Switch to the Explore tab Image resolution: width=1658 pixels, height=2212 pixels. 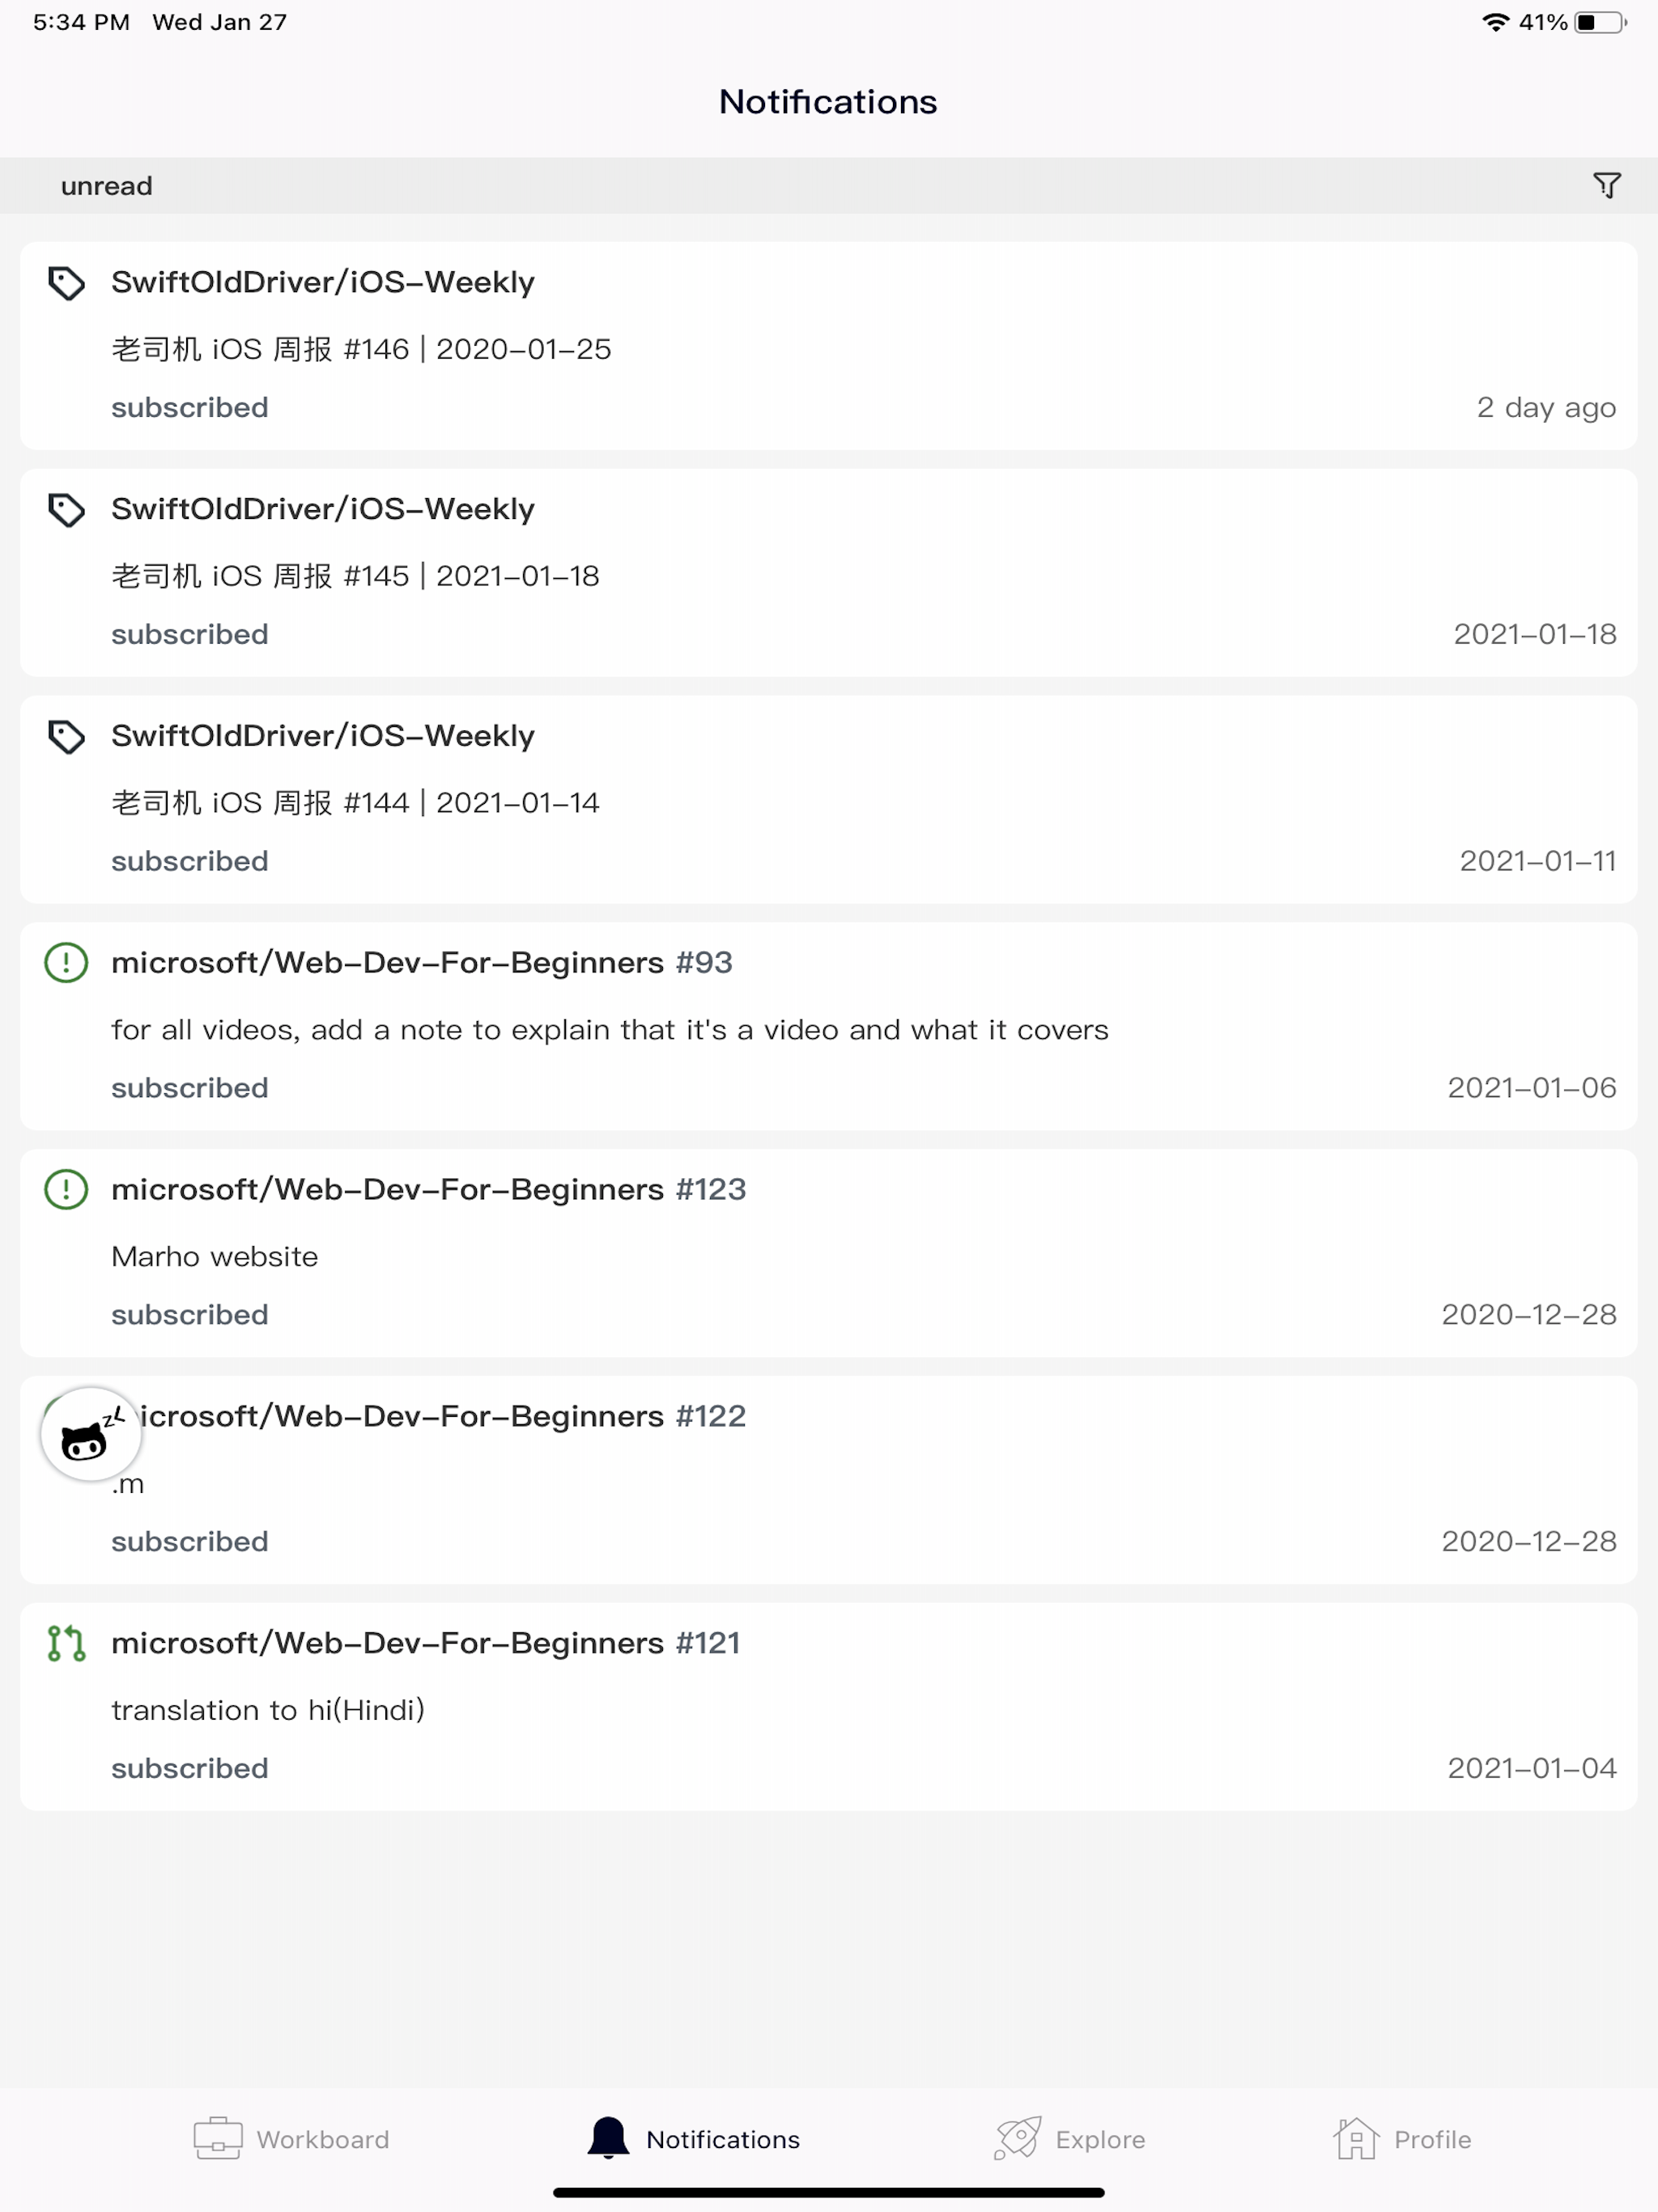[1070, 2139]
